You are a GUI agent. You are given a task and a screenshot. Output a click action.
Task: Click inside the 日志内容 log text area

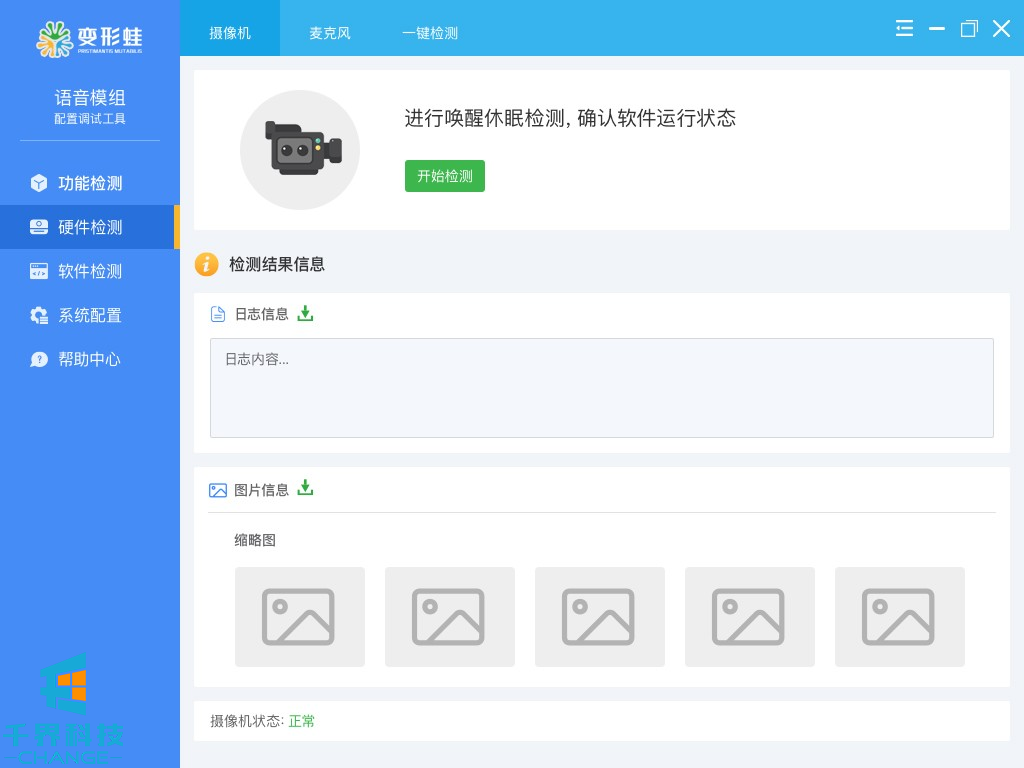pos(601,388)
